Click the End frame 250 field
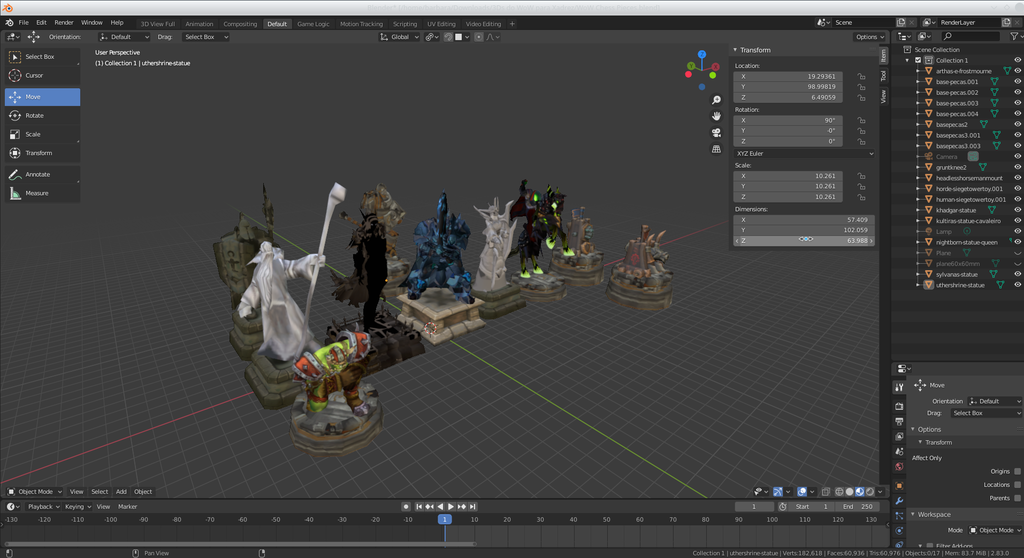 coord(857,507)
